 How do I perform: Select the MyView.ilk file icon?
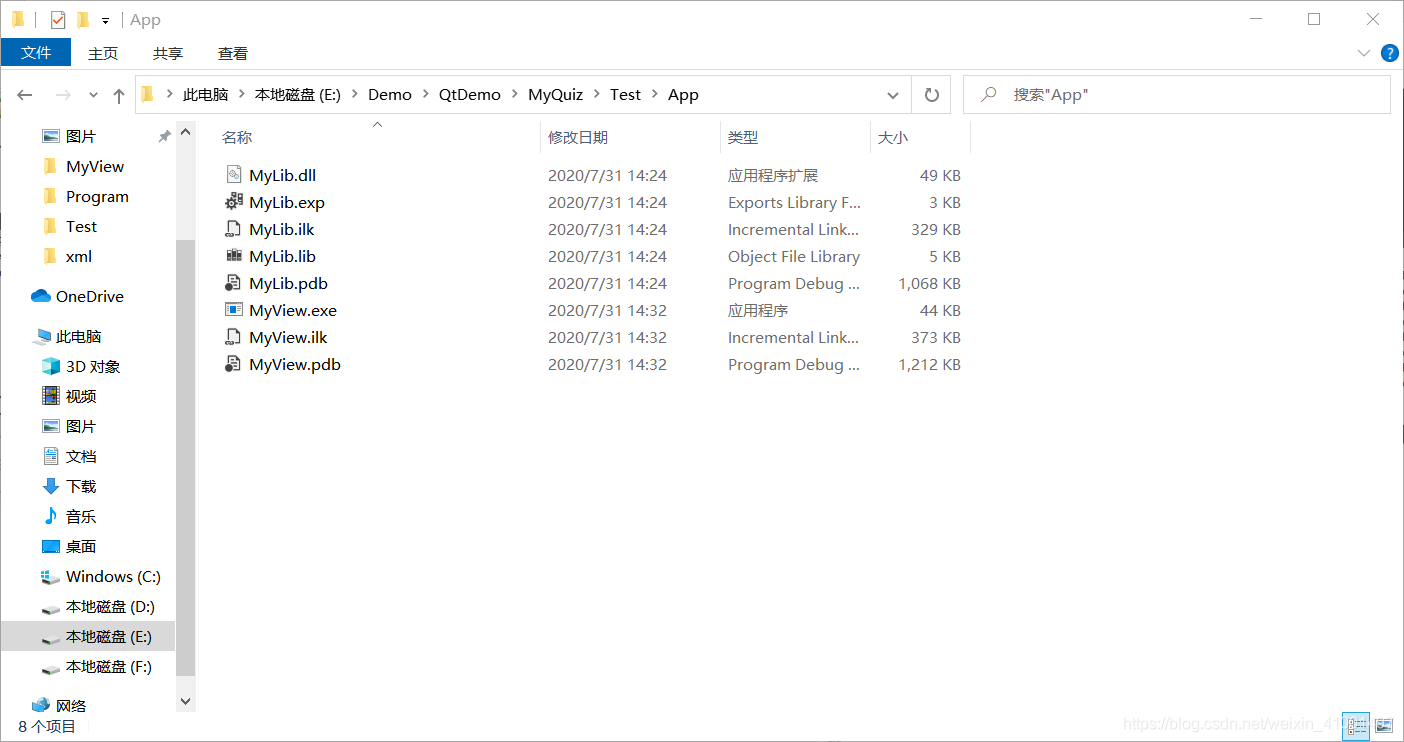tap(233, 337)
